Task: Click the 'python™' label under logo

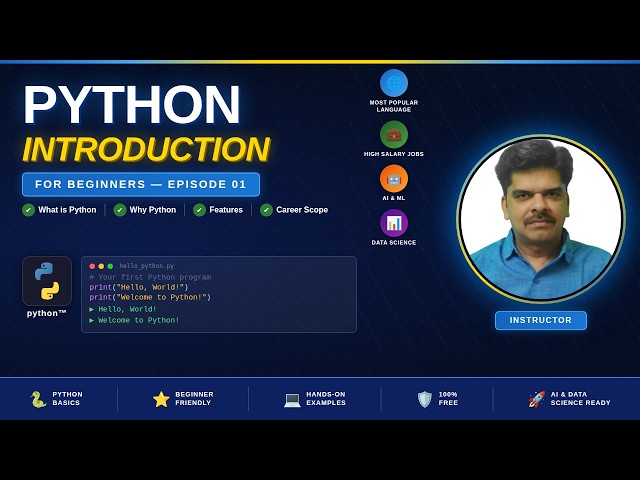Action: click(47, 313)
